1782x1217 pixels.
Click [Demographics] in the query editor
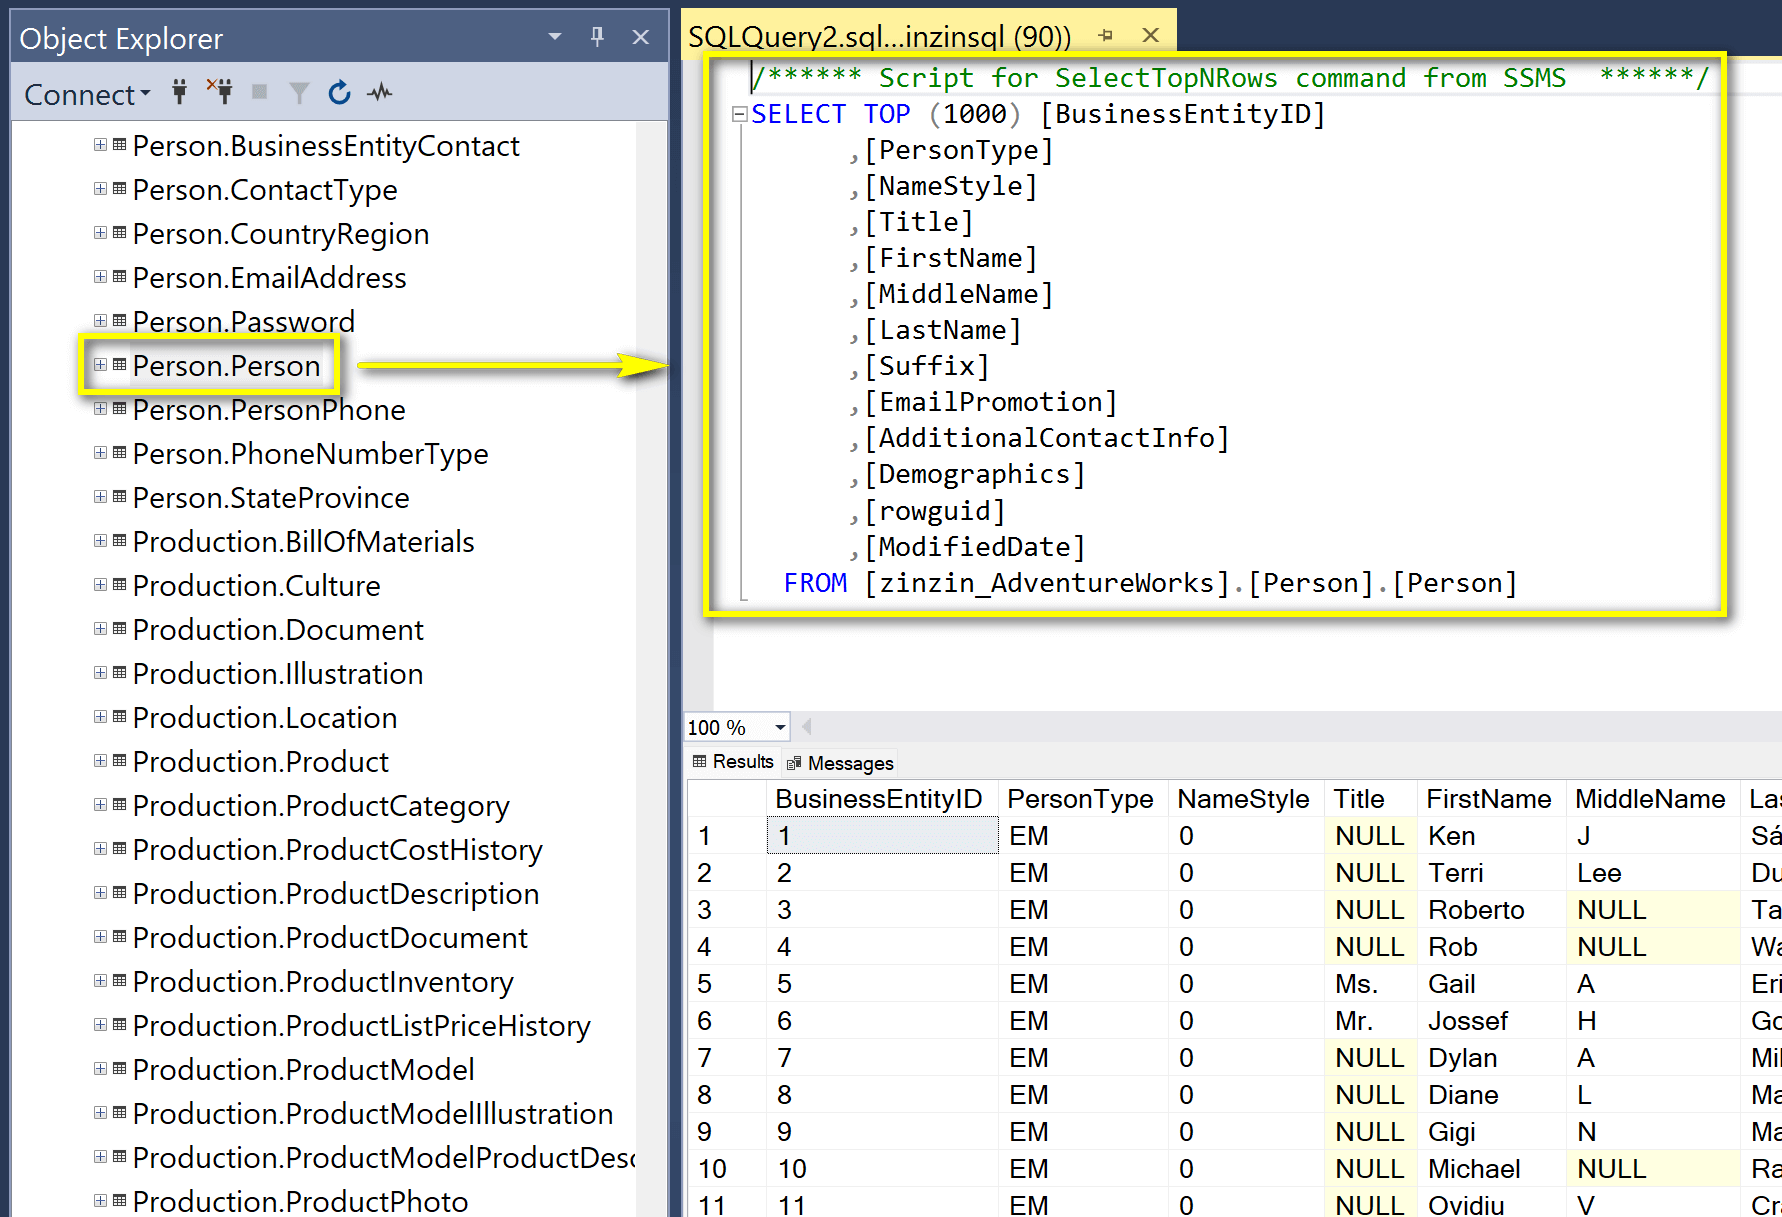click(x=974, y=474)
